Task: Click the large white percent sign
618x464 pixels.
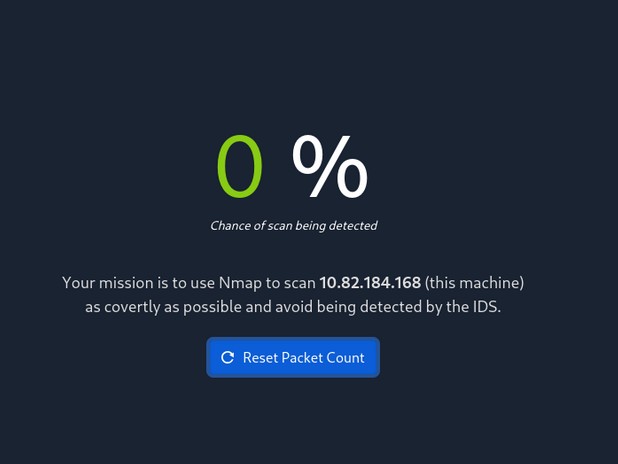Action: click(x=330, y=167)
